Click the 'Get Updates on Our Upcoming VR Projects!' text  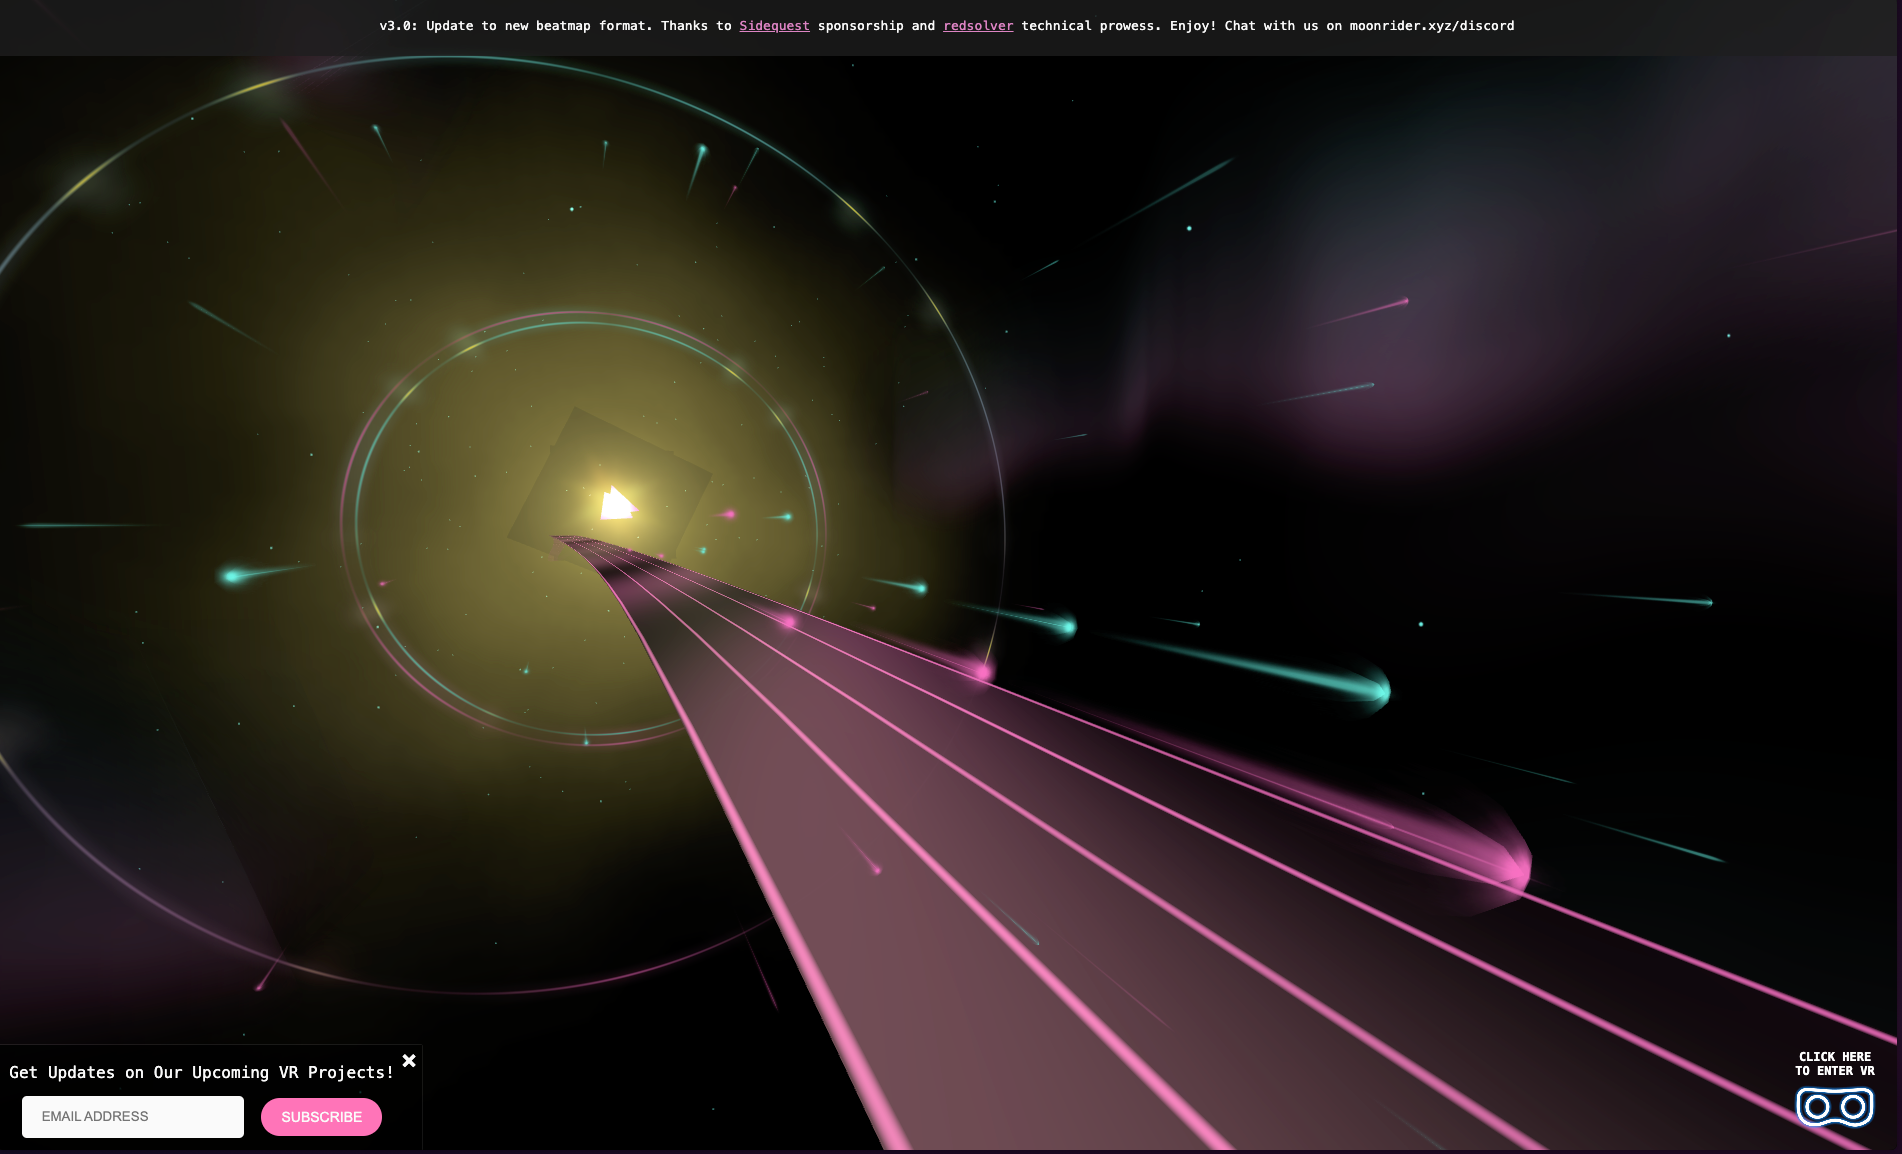pos(202,1072)
